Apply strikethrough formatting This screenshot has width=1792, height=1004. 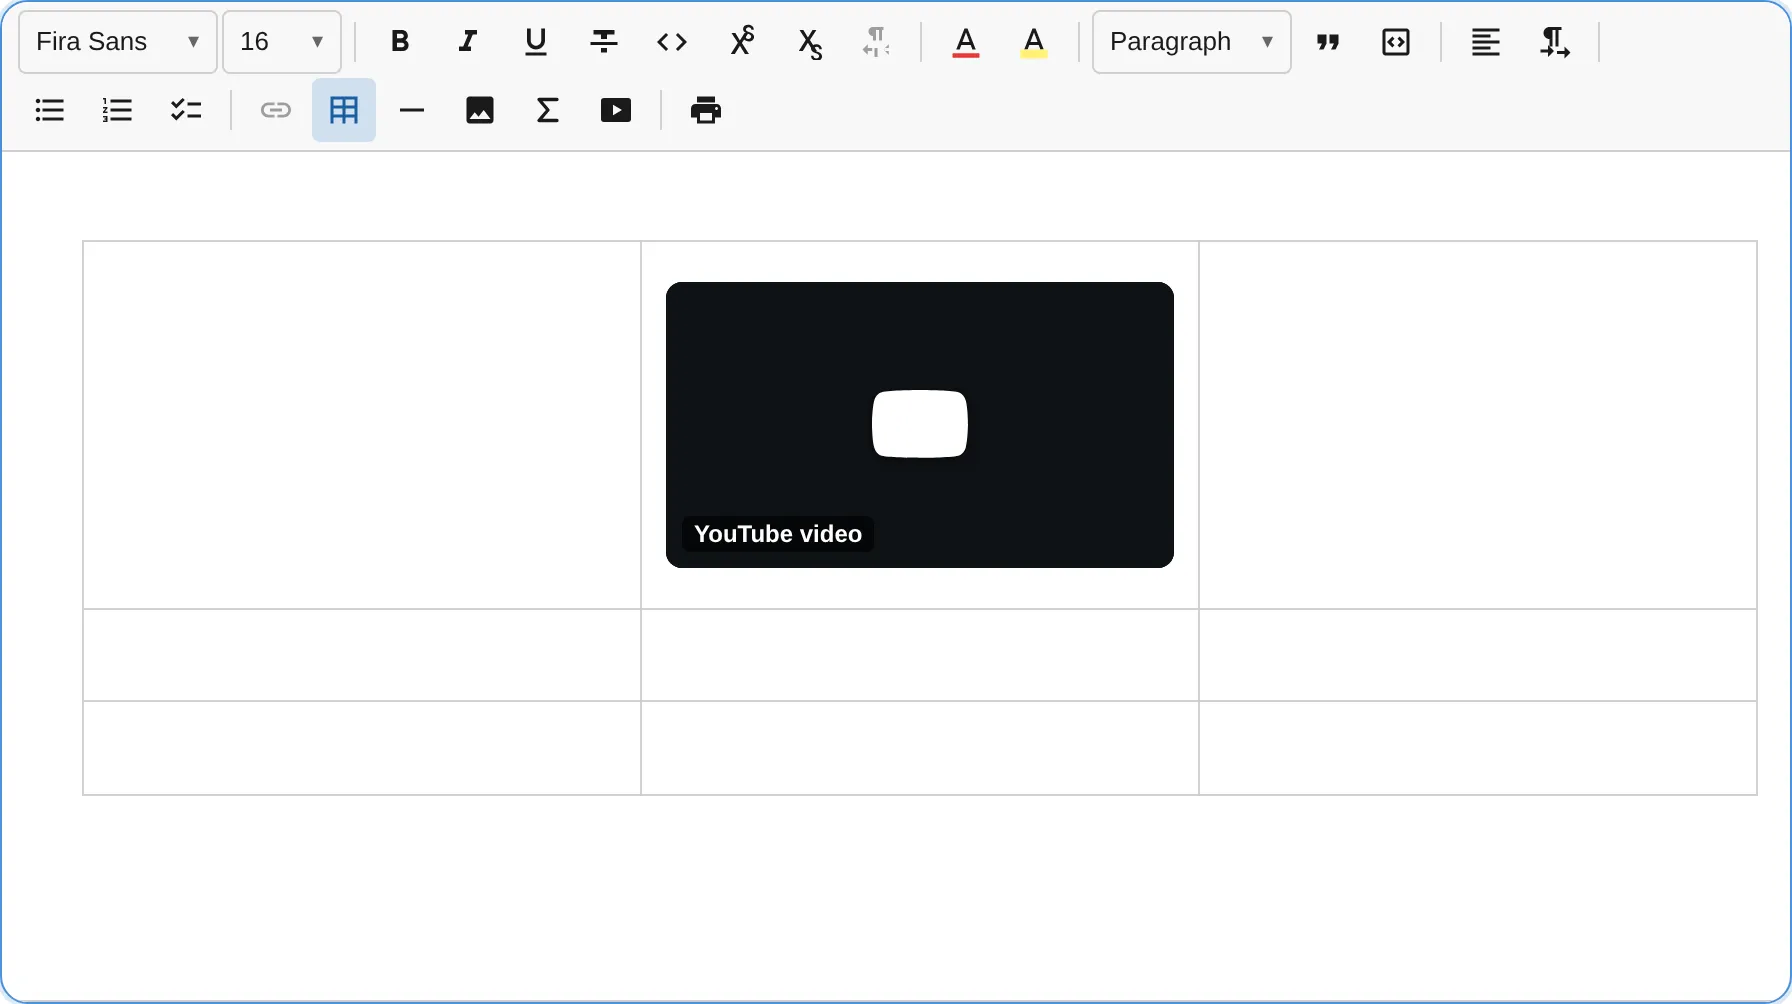click(604, 42)
